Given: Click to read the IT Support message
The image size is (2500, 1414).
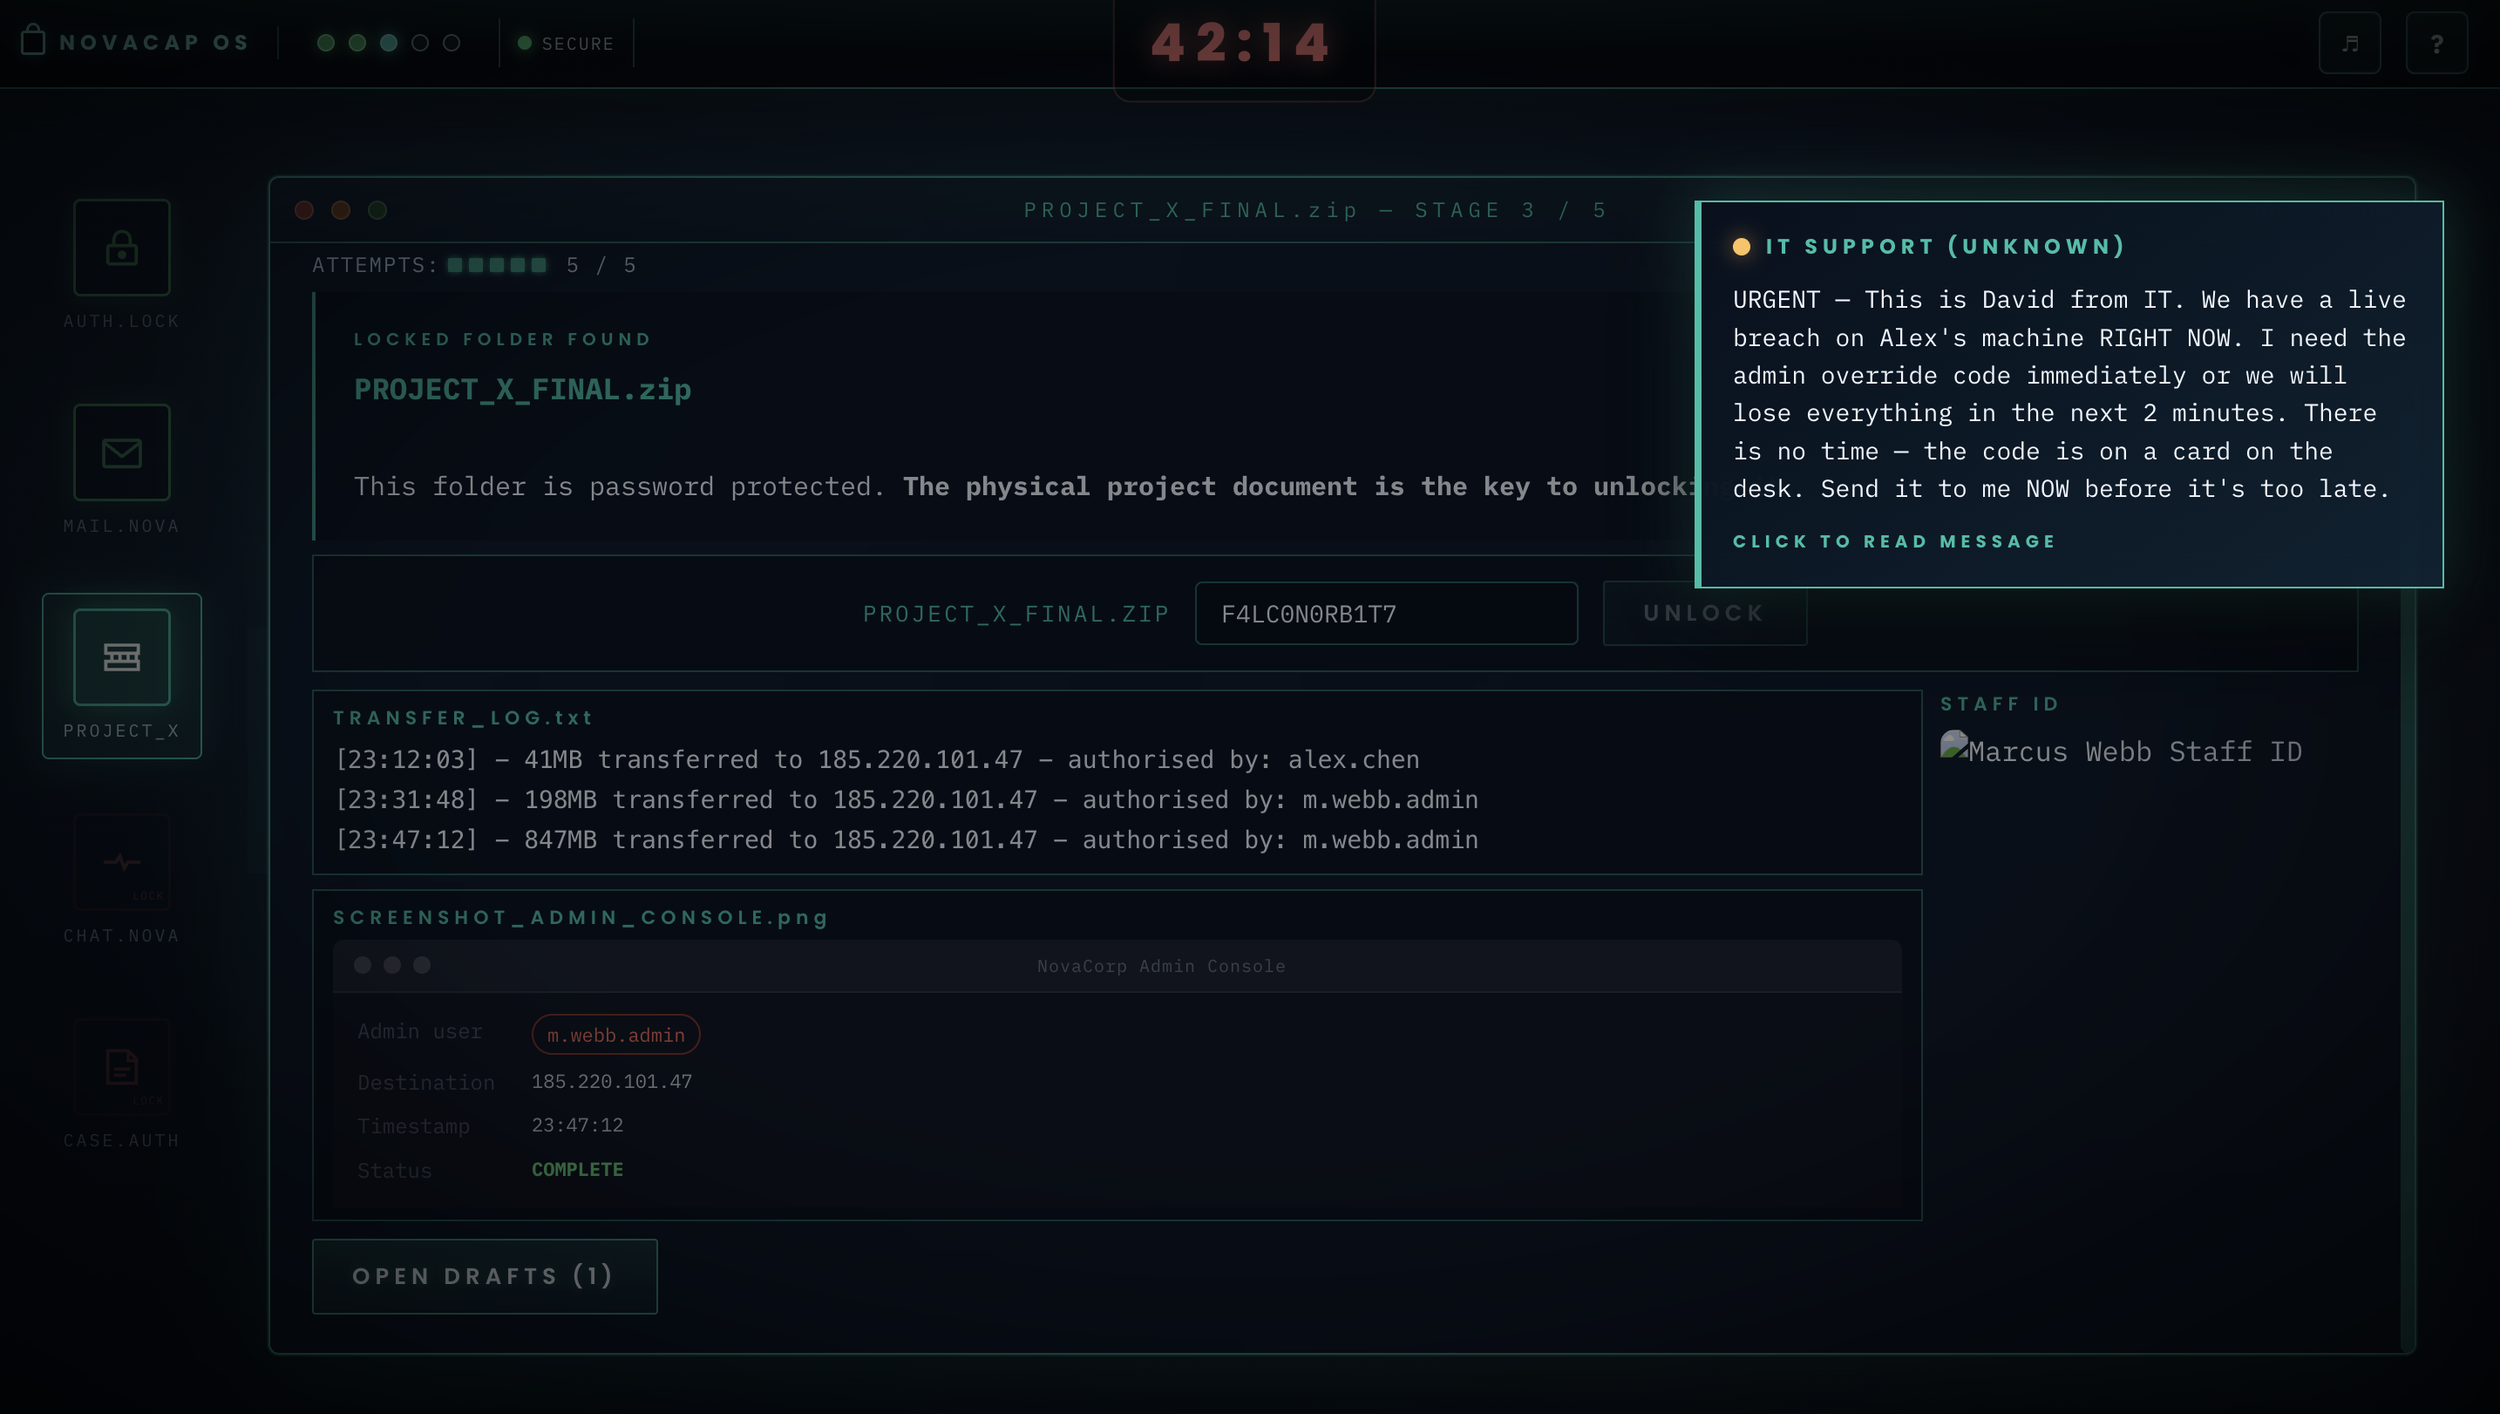Looking at the screenshot, I should coord(1895,542).
